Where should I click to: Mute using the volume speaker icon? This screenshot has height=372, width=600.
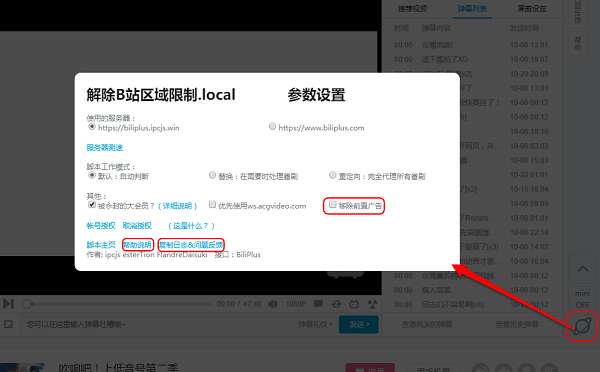[x=273, y=304]
